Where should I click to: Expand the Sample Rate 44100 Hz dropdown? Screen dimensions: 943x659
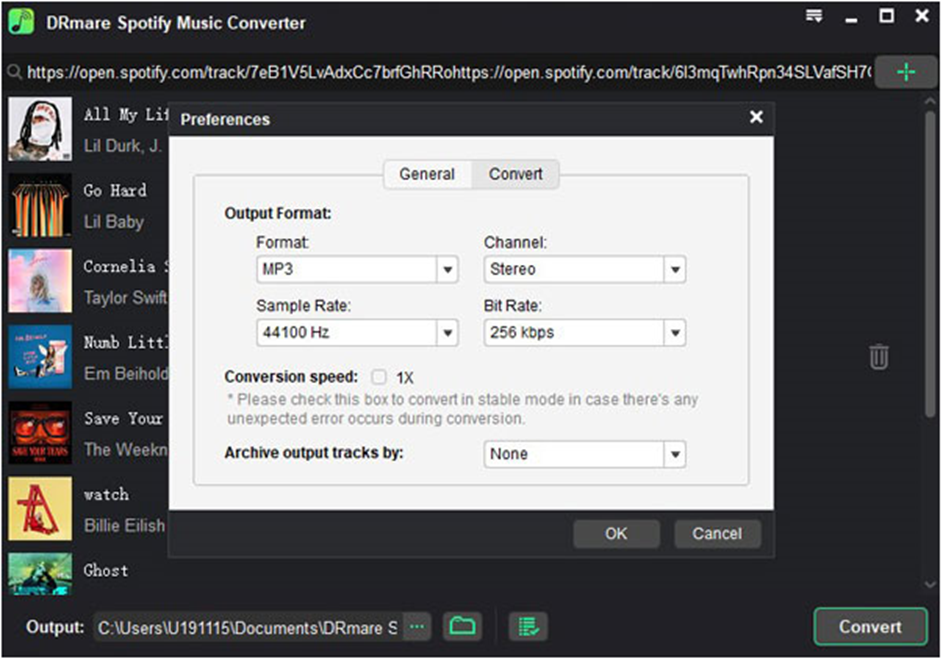[447, 333]
